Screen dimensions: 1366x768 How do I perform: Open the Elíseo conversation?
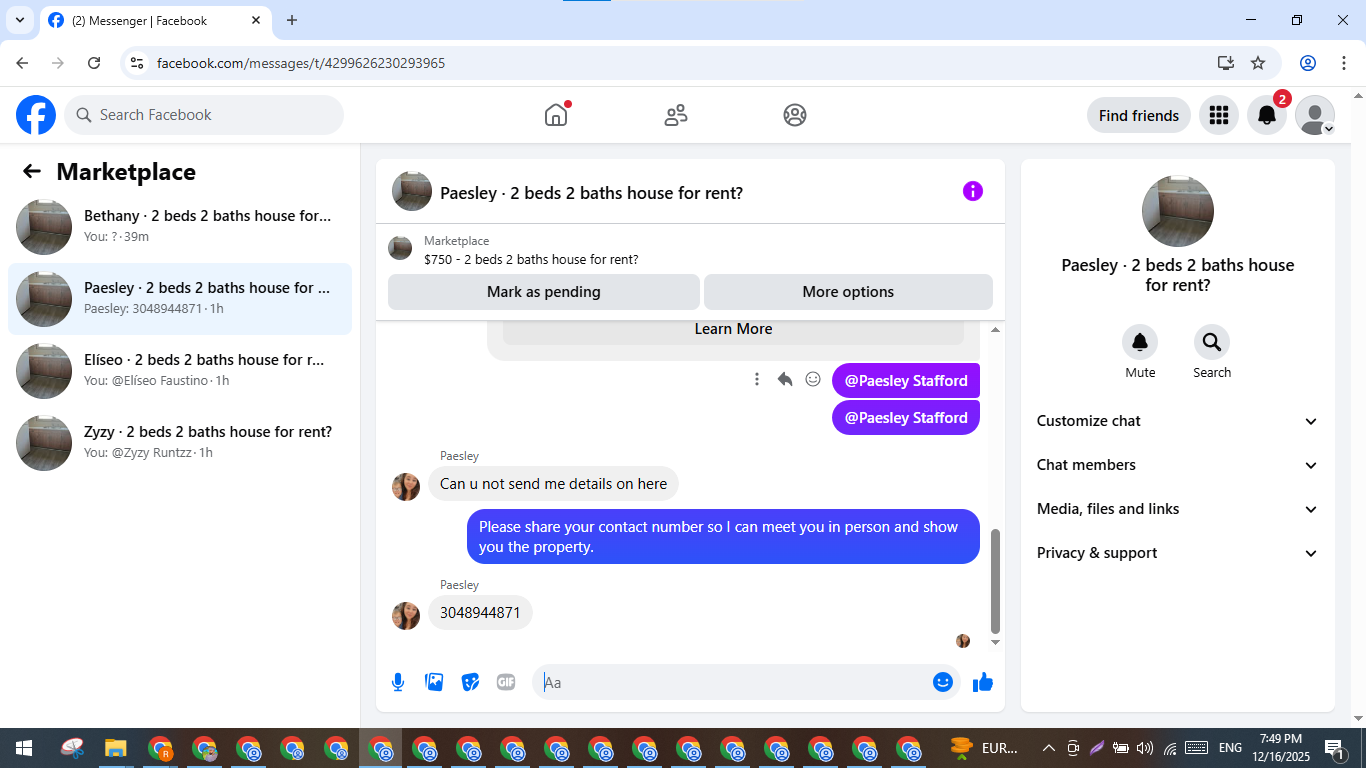tap(180, 371)
